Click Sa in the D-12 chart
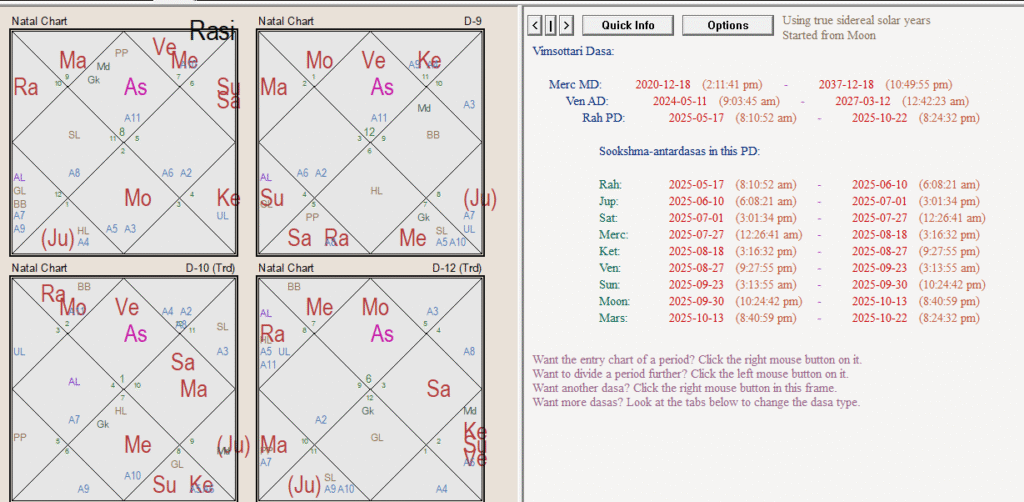1024x502 pixels. [x=438, y=390]
